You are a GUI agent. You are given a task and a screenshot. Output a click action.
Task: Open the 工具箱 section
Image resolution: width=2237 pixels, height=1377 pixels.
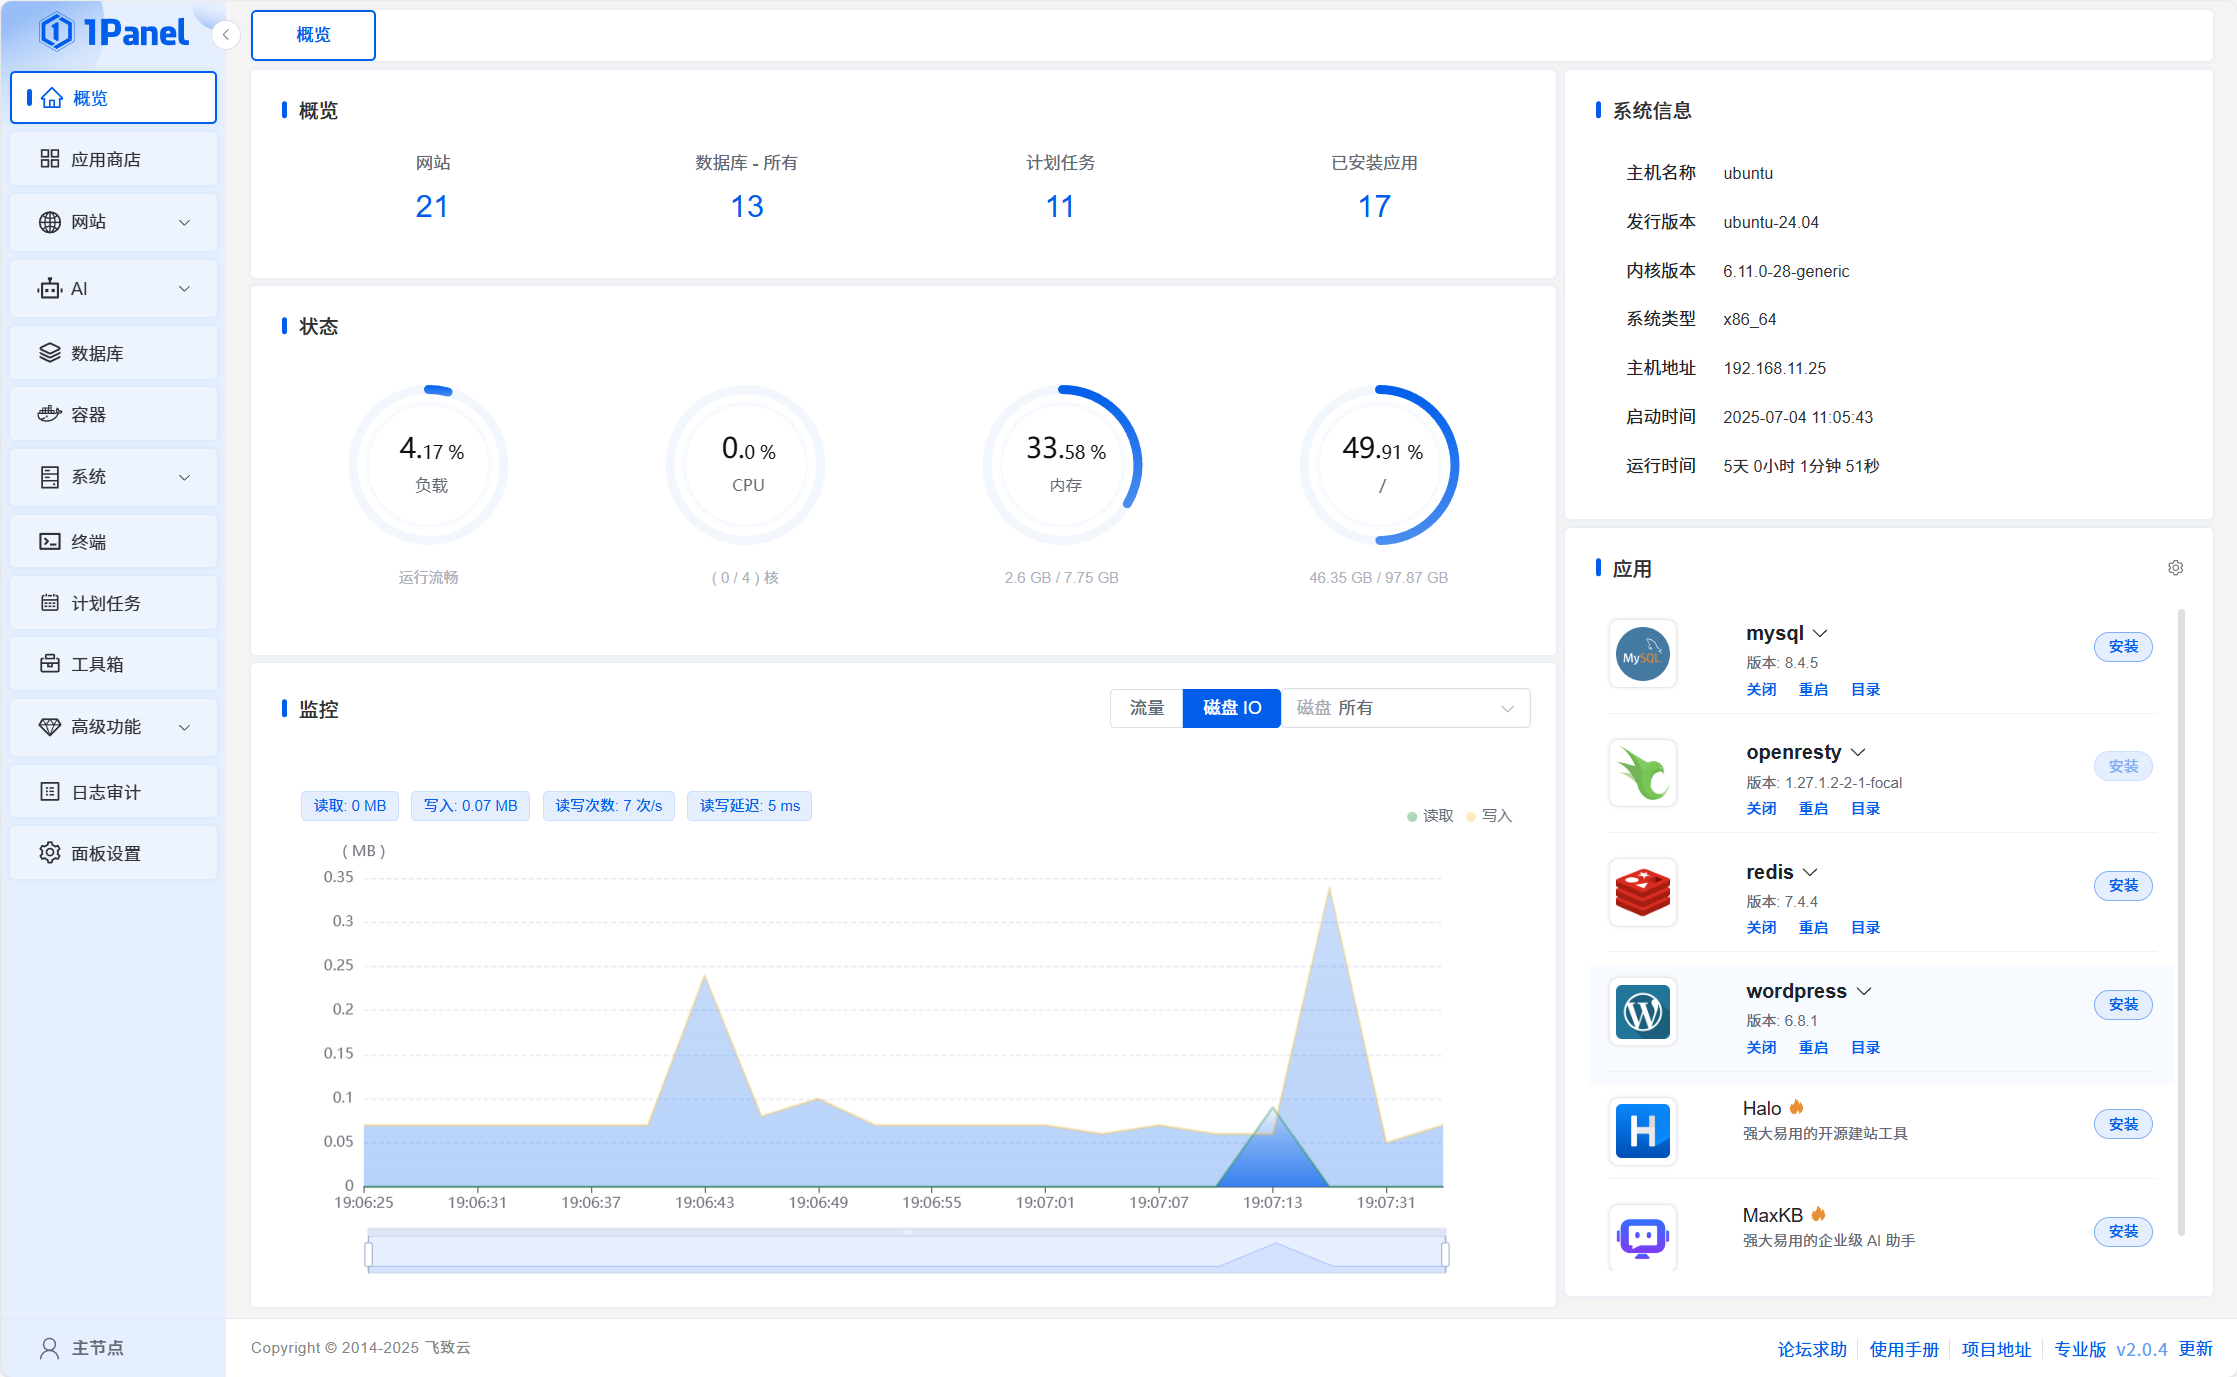click(112, 663)
